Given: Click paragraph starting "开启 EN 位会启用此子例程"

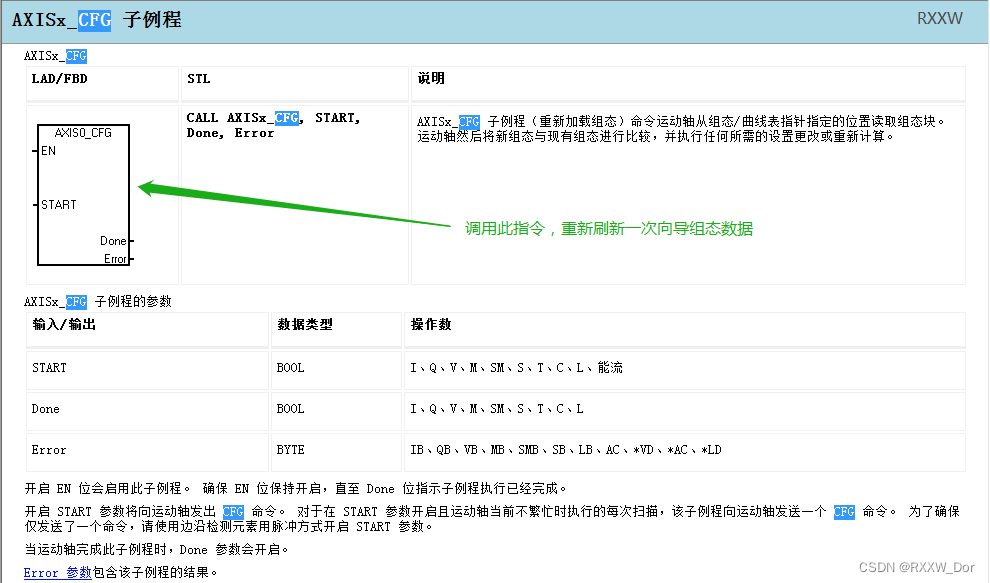Looking at the screenshot, I should point(295,488).
